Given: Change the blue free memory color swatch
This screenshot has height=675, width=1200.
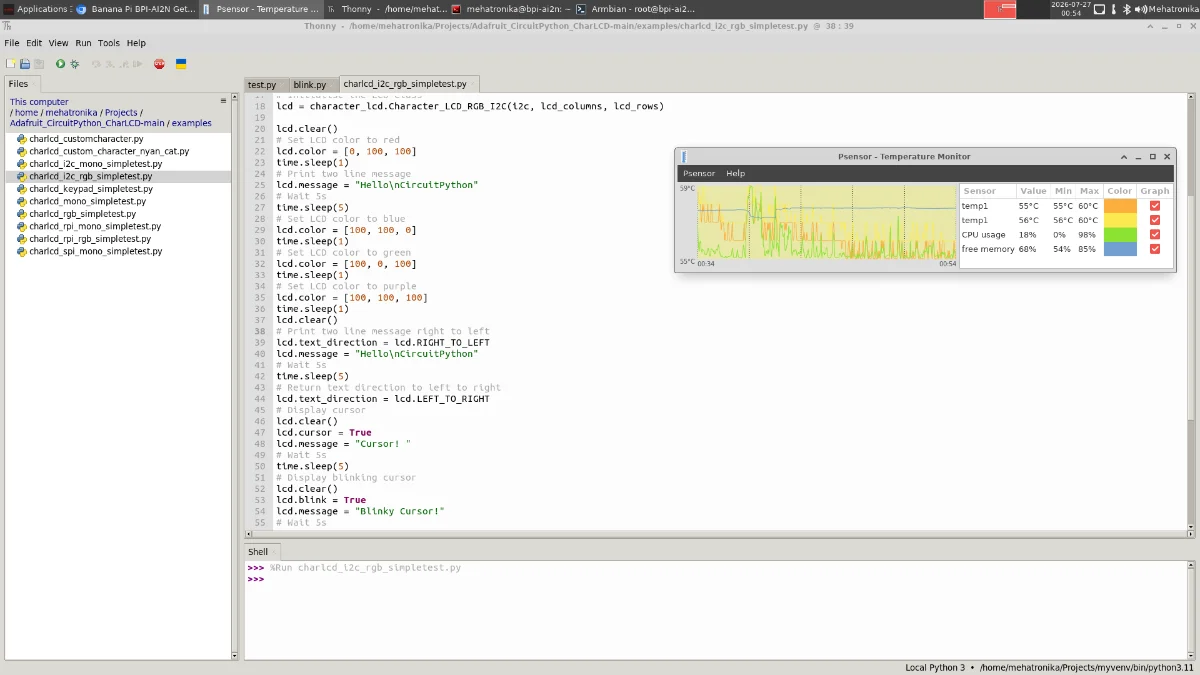Looking at the screenshot, I should (1120, 249).
